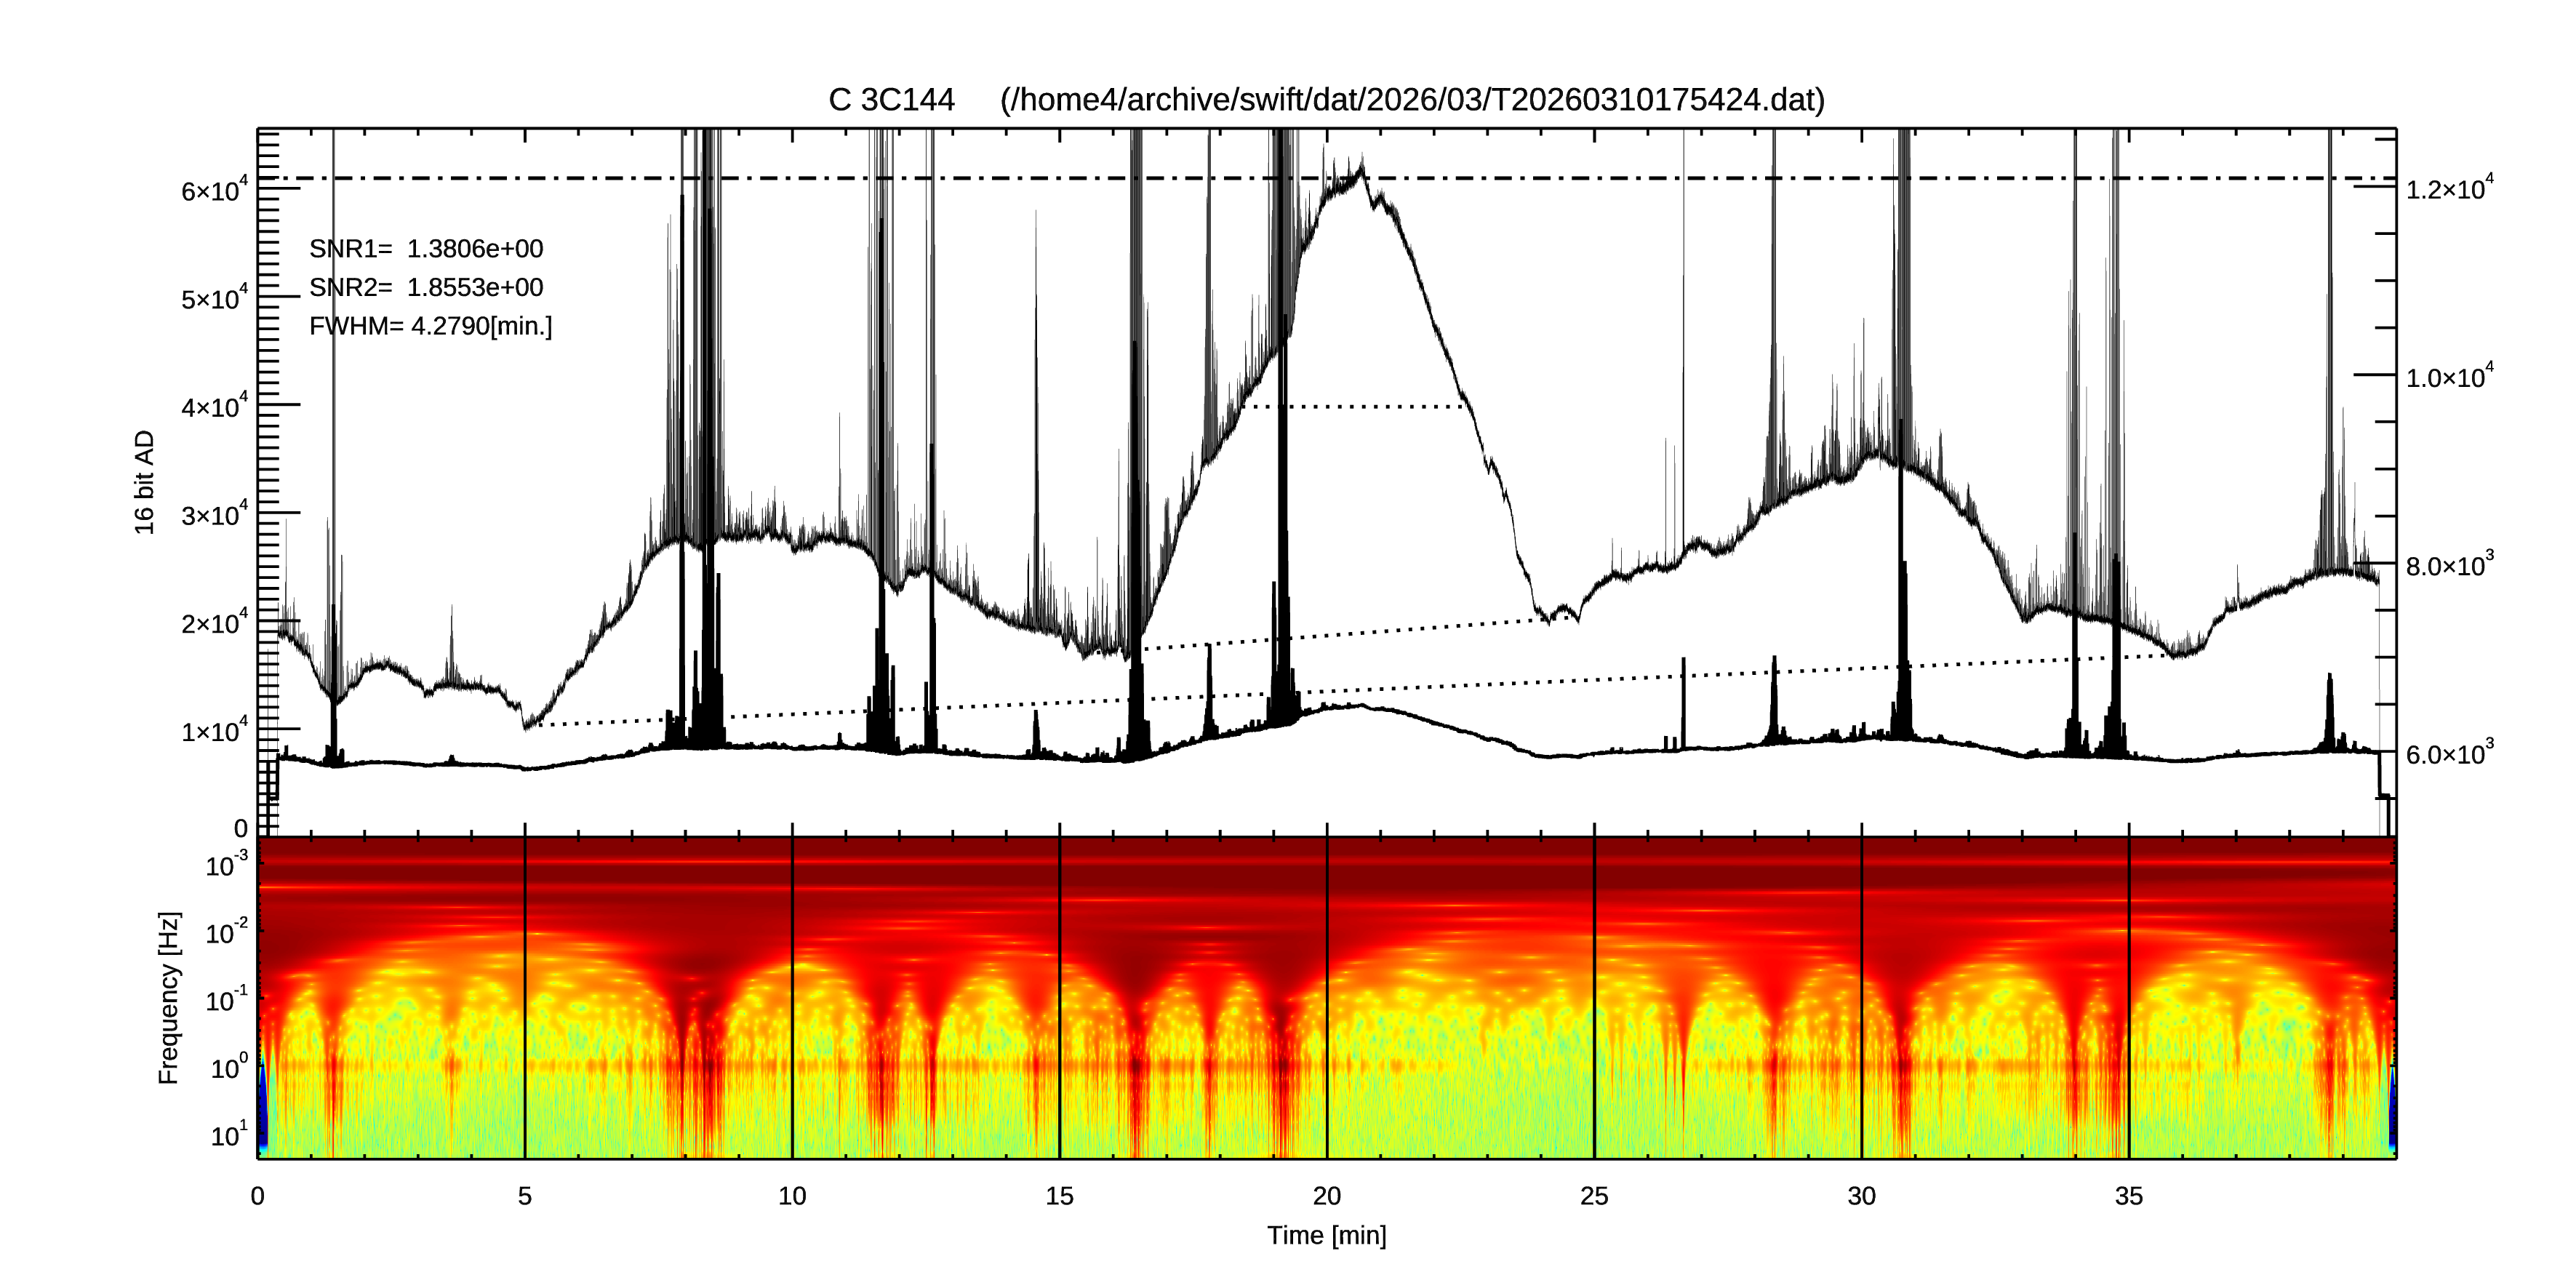Click the dash-dot saturation line
Image resolution: width=2576 pixels, height=1288 pixels.
point(1000,179)
